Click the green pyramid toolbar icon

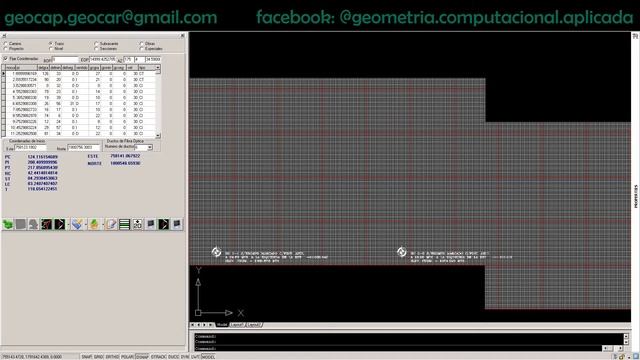tap(94, 224)
